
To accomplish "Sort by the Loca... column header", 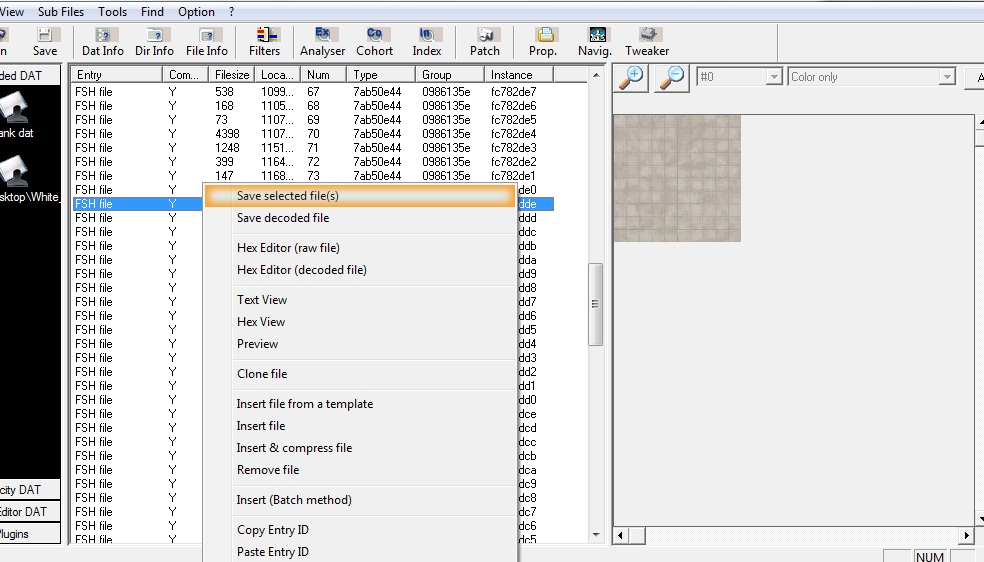I will point(277,75).
